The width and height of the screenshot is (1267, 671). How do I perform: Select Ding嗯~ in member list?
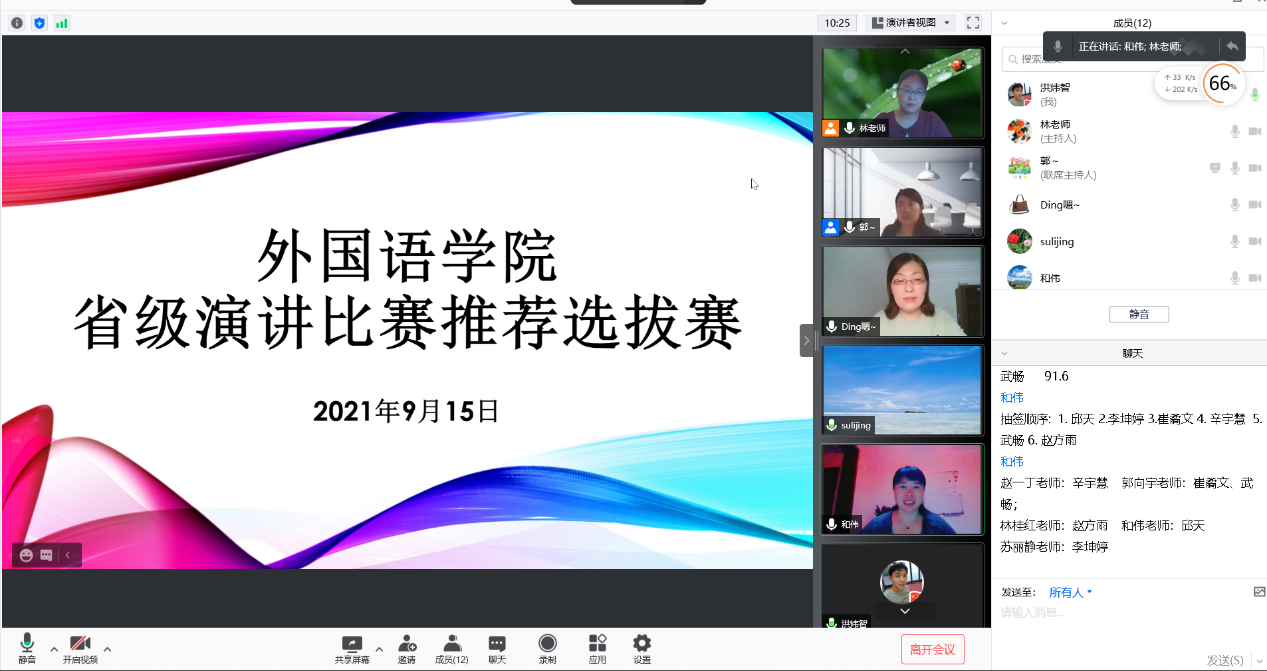(x=1130, y=204)
